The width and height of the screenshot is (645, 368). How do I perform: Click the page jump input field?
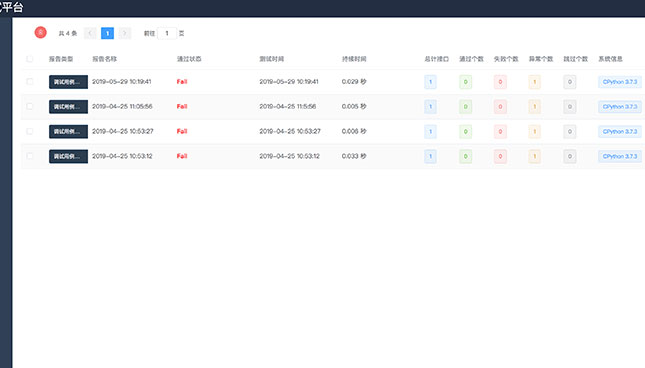tap(167, 33)
